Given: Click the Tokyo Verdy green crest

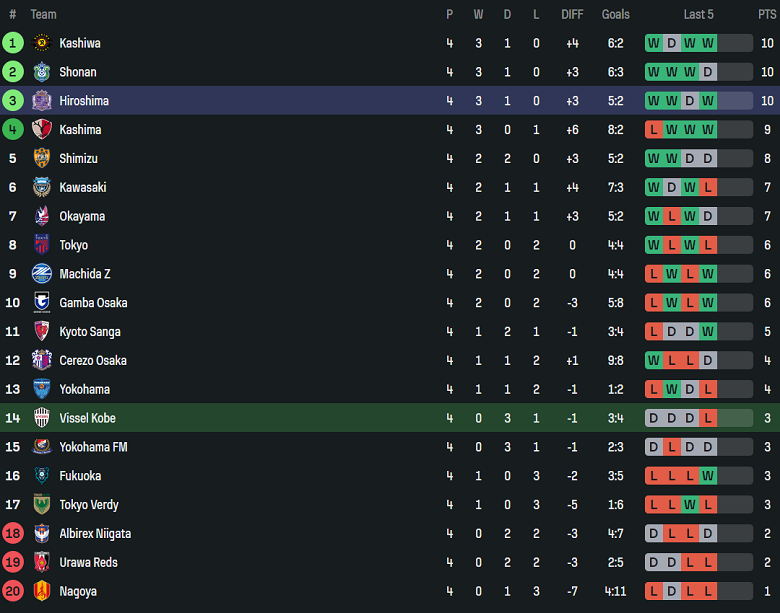Looking at the screenshot, I should (42, 505).
